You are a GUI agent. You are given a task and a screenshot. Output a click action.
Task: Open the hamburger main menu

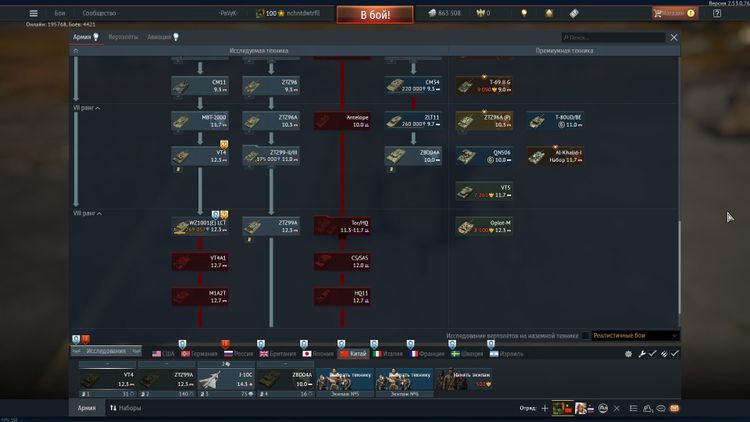click(33, 13)
